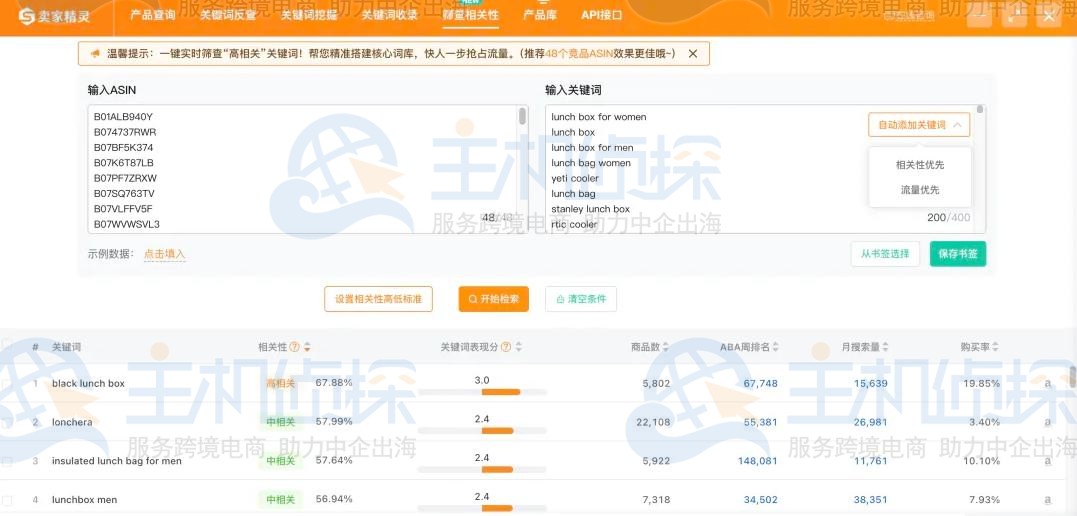Click keyword text lonchera
Screen dimensions: 1077x516
click(x=71, y=422)
